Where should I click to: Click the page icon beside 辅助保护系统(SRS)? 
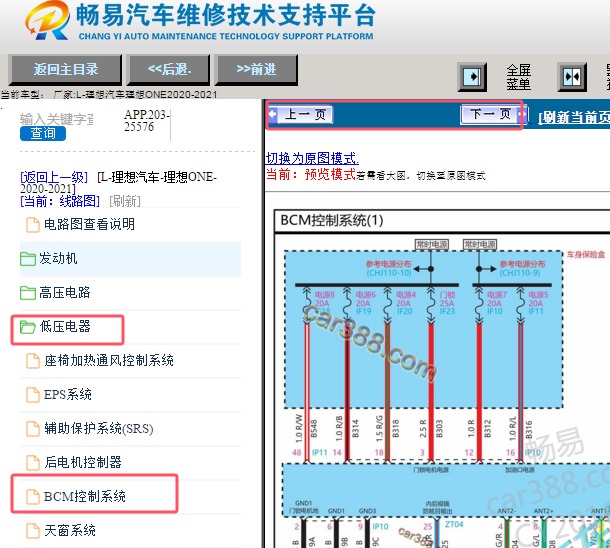point(33,429)
